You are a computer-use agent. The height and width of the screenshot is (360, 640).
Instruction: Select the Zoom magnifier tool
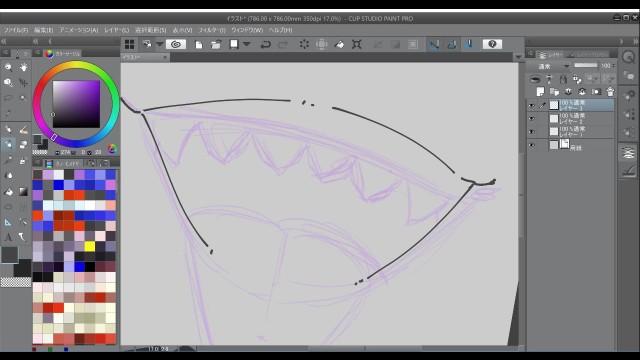coord(8,67)
